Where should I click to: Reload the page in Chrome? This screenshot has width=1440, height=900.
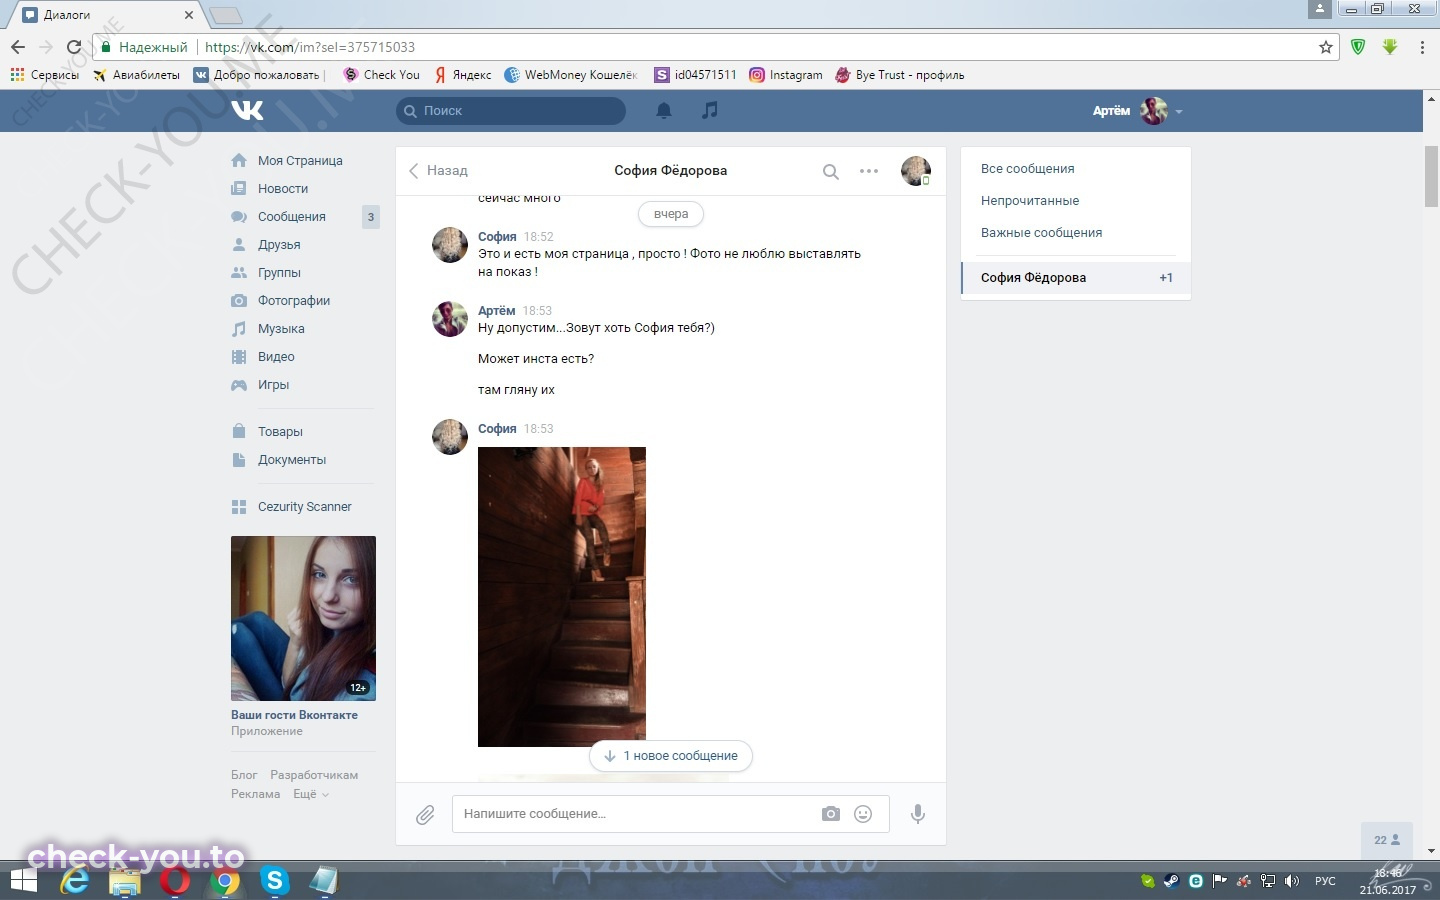point(73,47)
